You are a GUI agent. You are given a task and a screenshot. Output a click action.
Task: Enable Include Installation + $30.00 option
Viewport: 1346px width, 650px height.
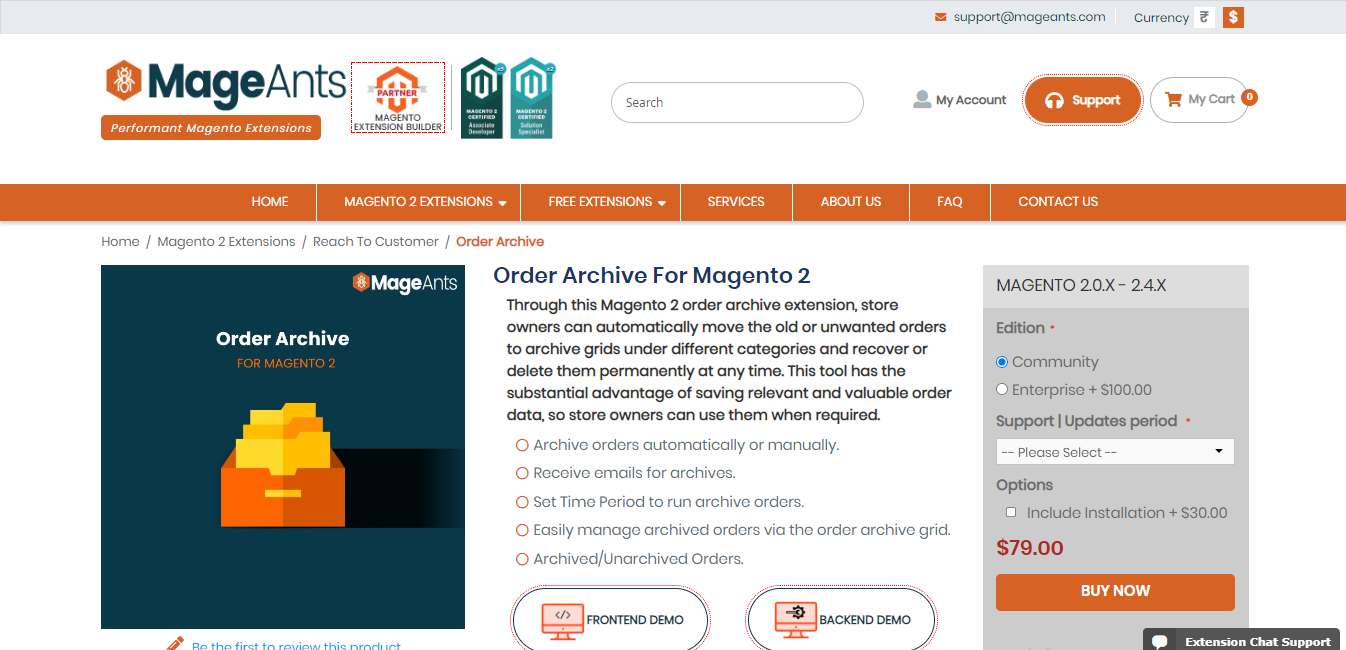[1011, 511]
